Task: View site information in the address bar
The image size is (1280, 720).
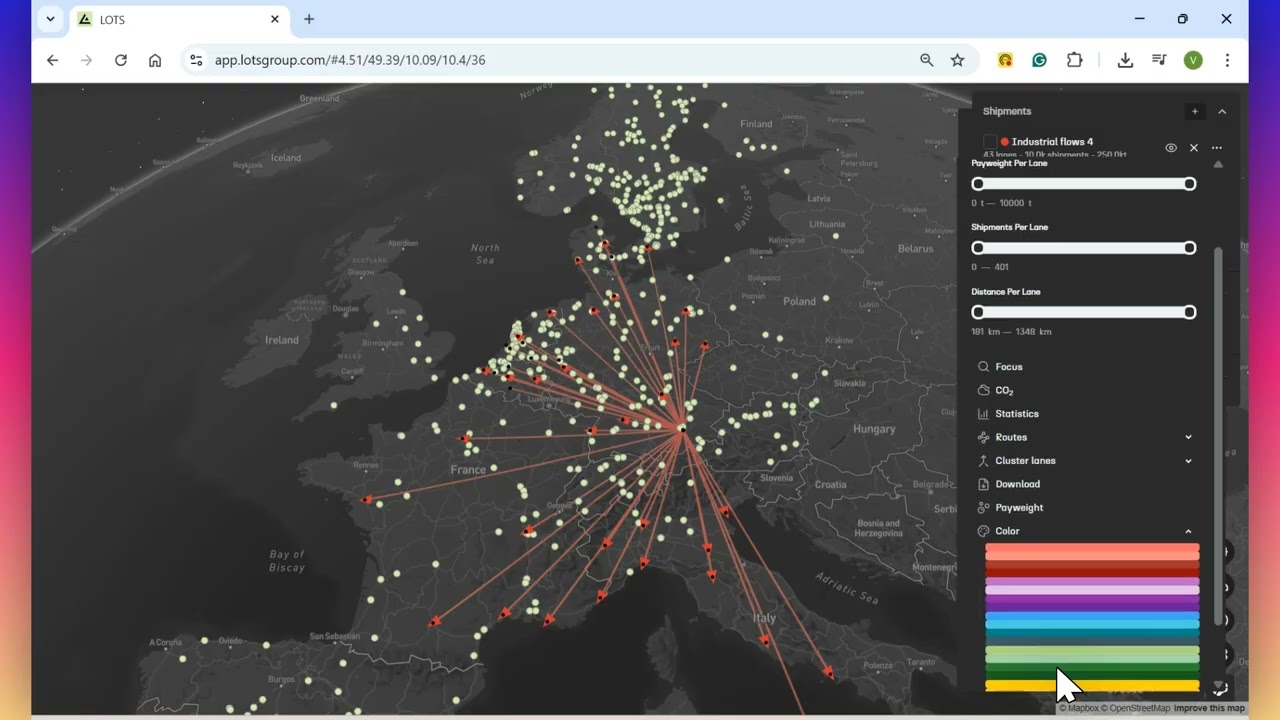Action: coord(196,60)
